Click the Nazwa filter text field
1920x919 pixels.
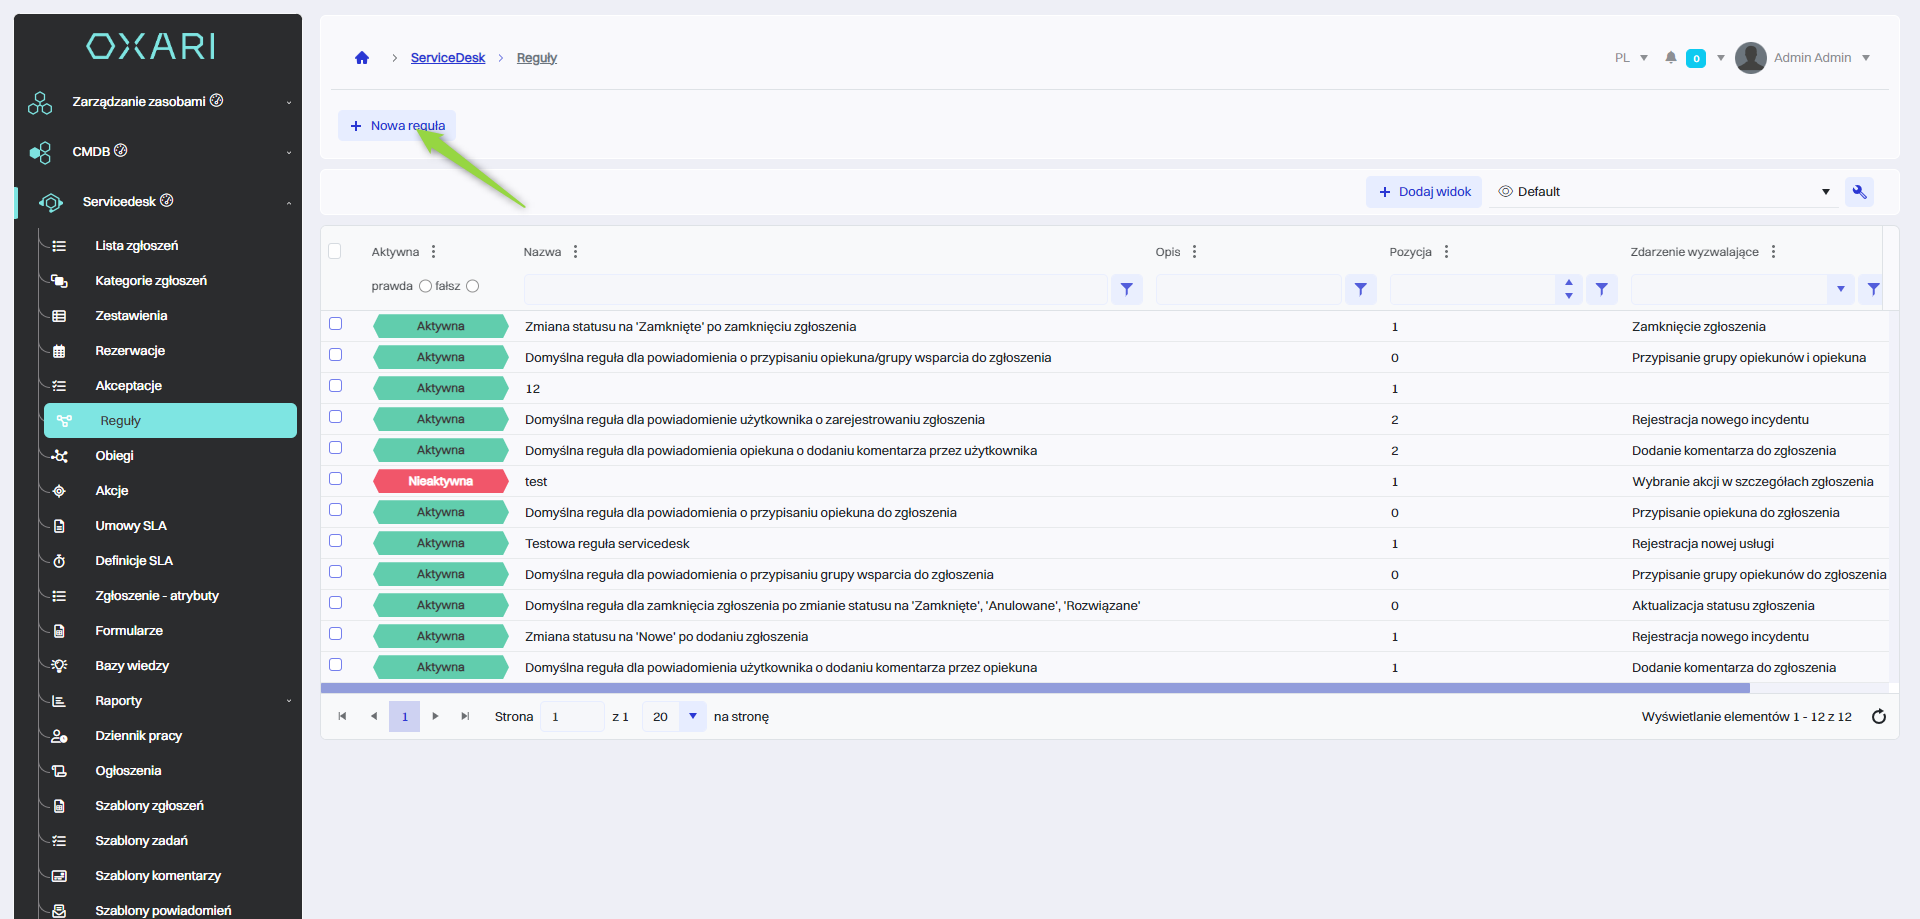pos(814,289)
